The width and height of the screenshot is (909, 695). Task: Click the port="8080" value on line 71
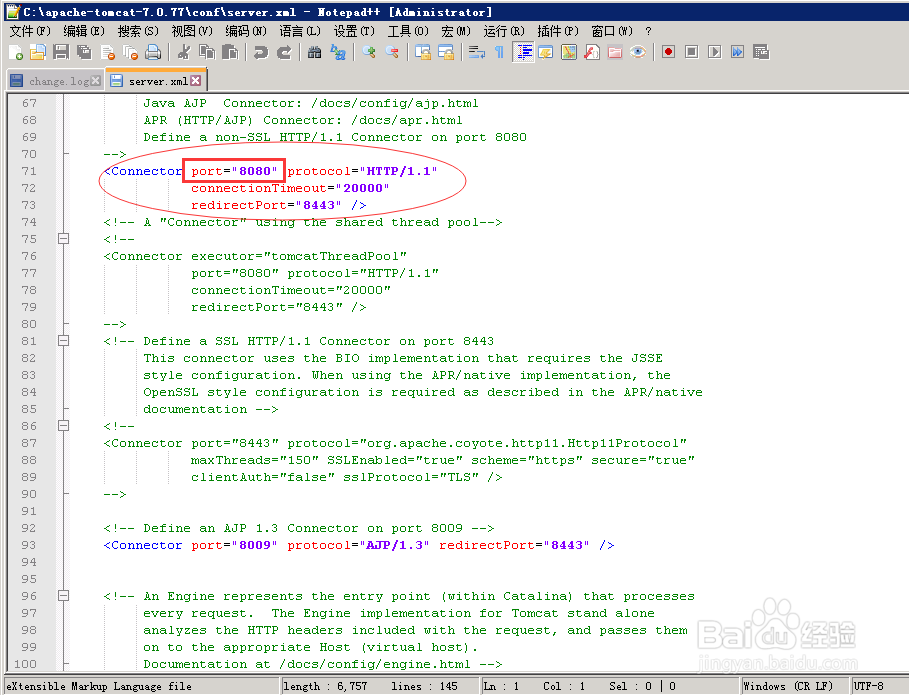pyautogui.click(x=234, y=171)
